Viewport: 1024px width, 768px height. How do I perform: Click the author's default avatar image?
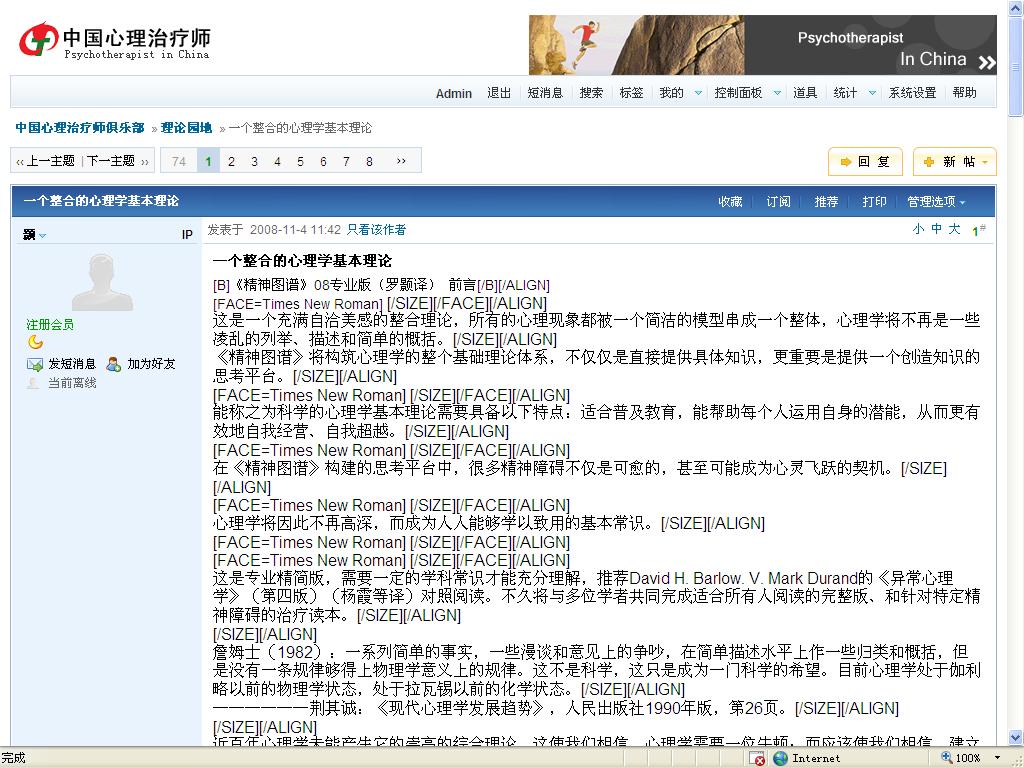102,282
